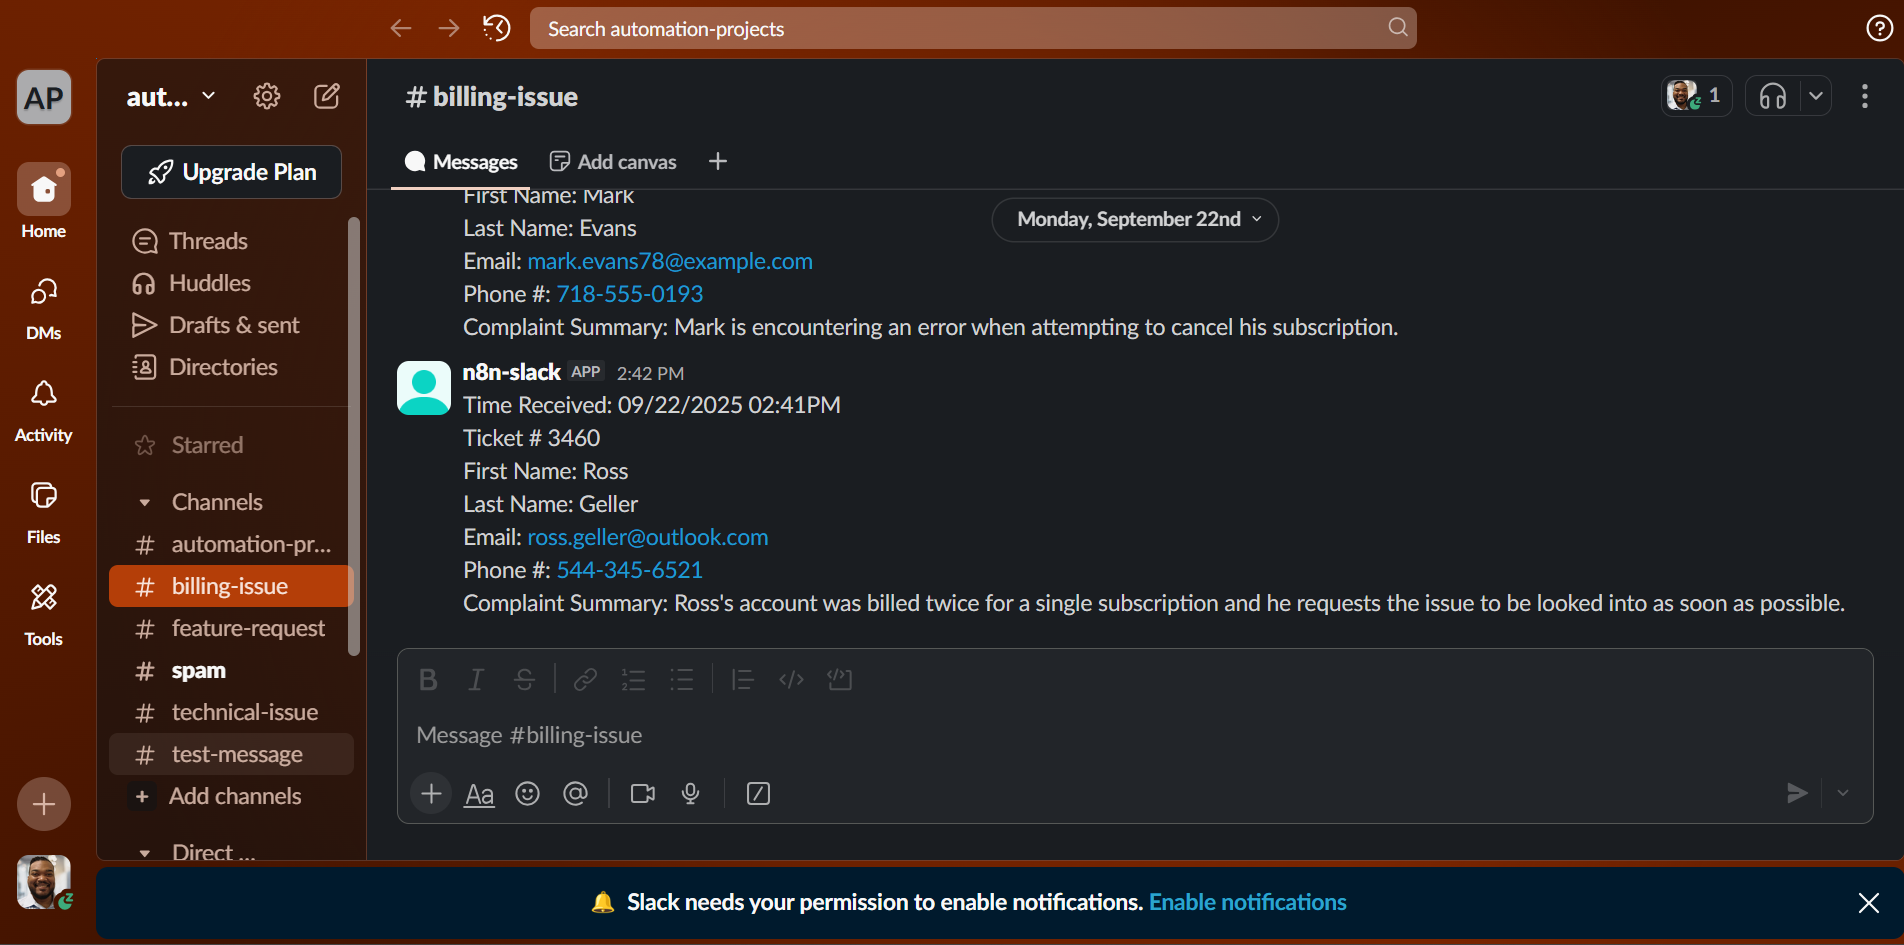This screenshot has height=945, width=1904.
Task: Open ross.geller@outlook.com email link
Action: pyautogui.click(x=648, y=537)
